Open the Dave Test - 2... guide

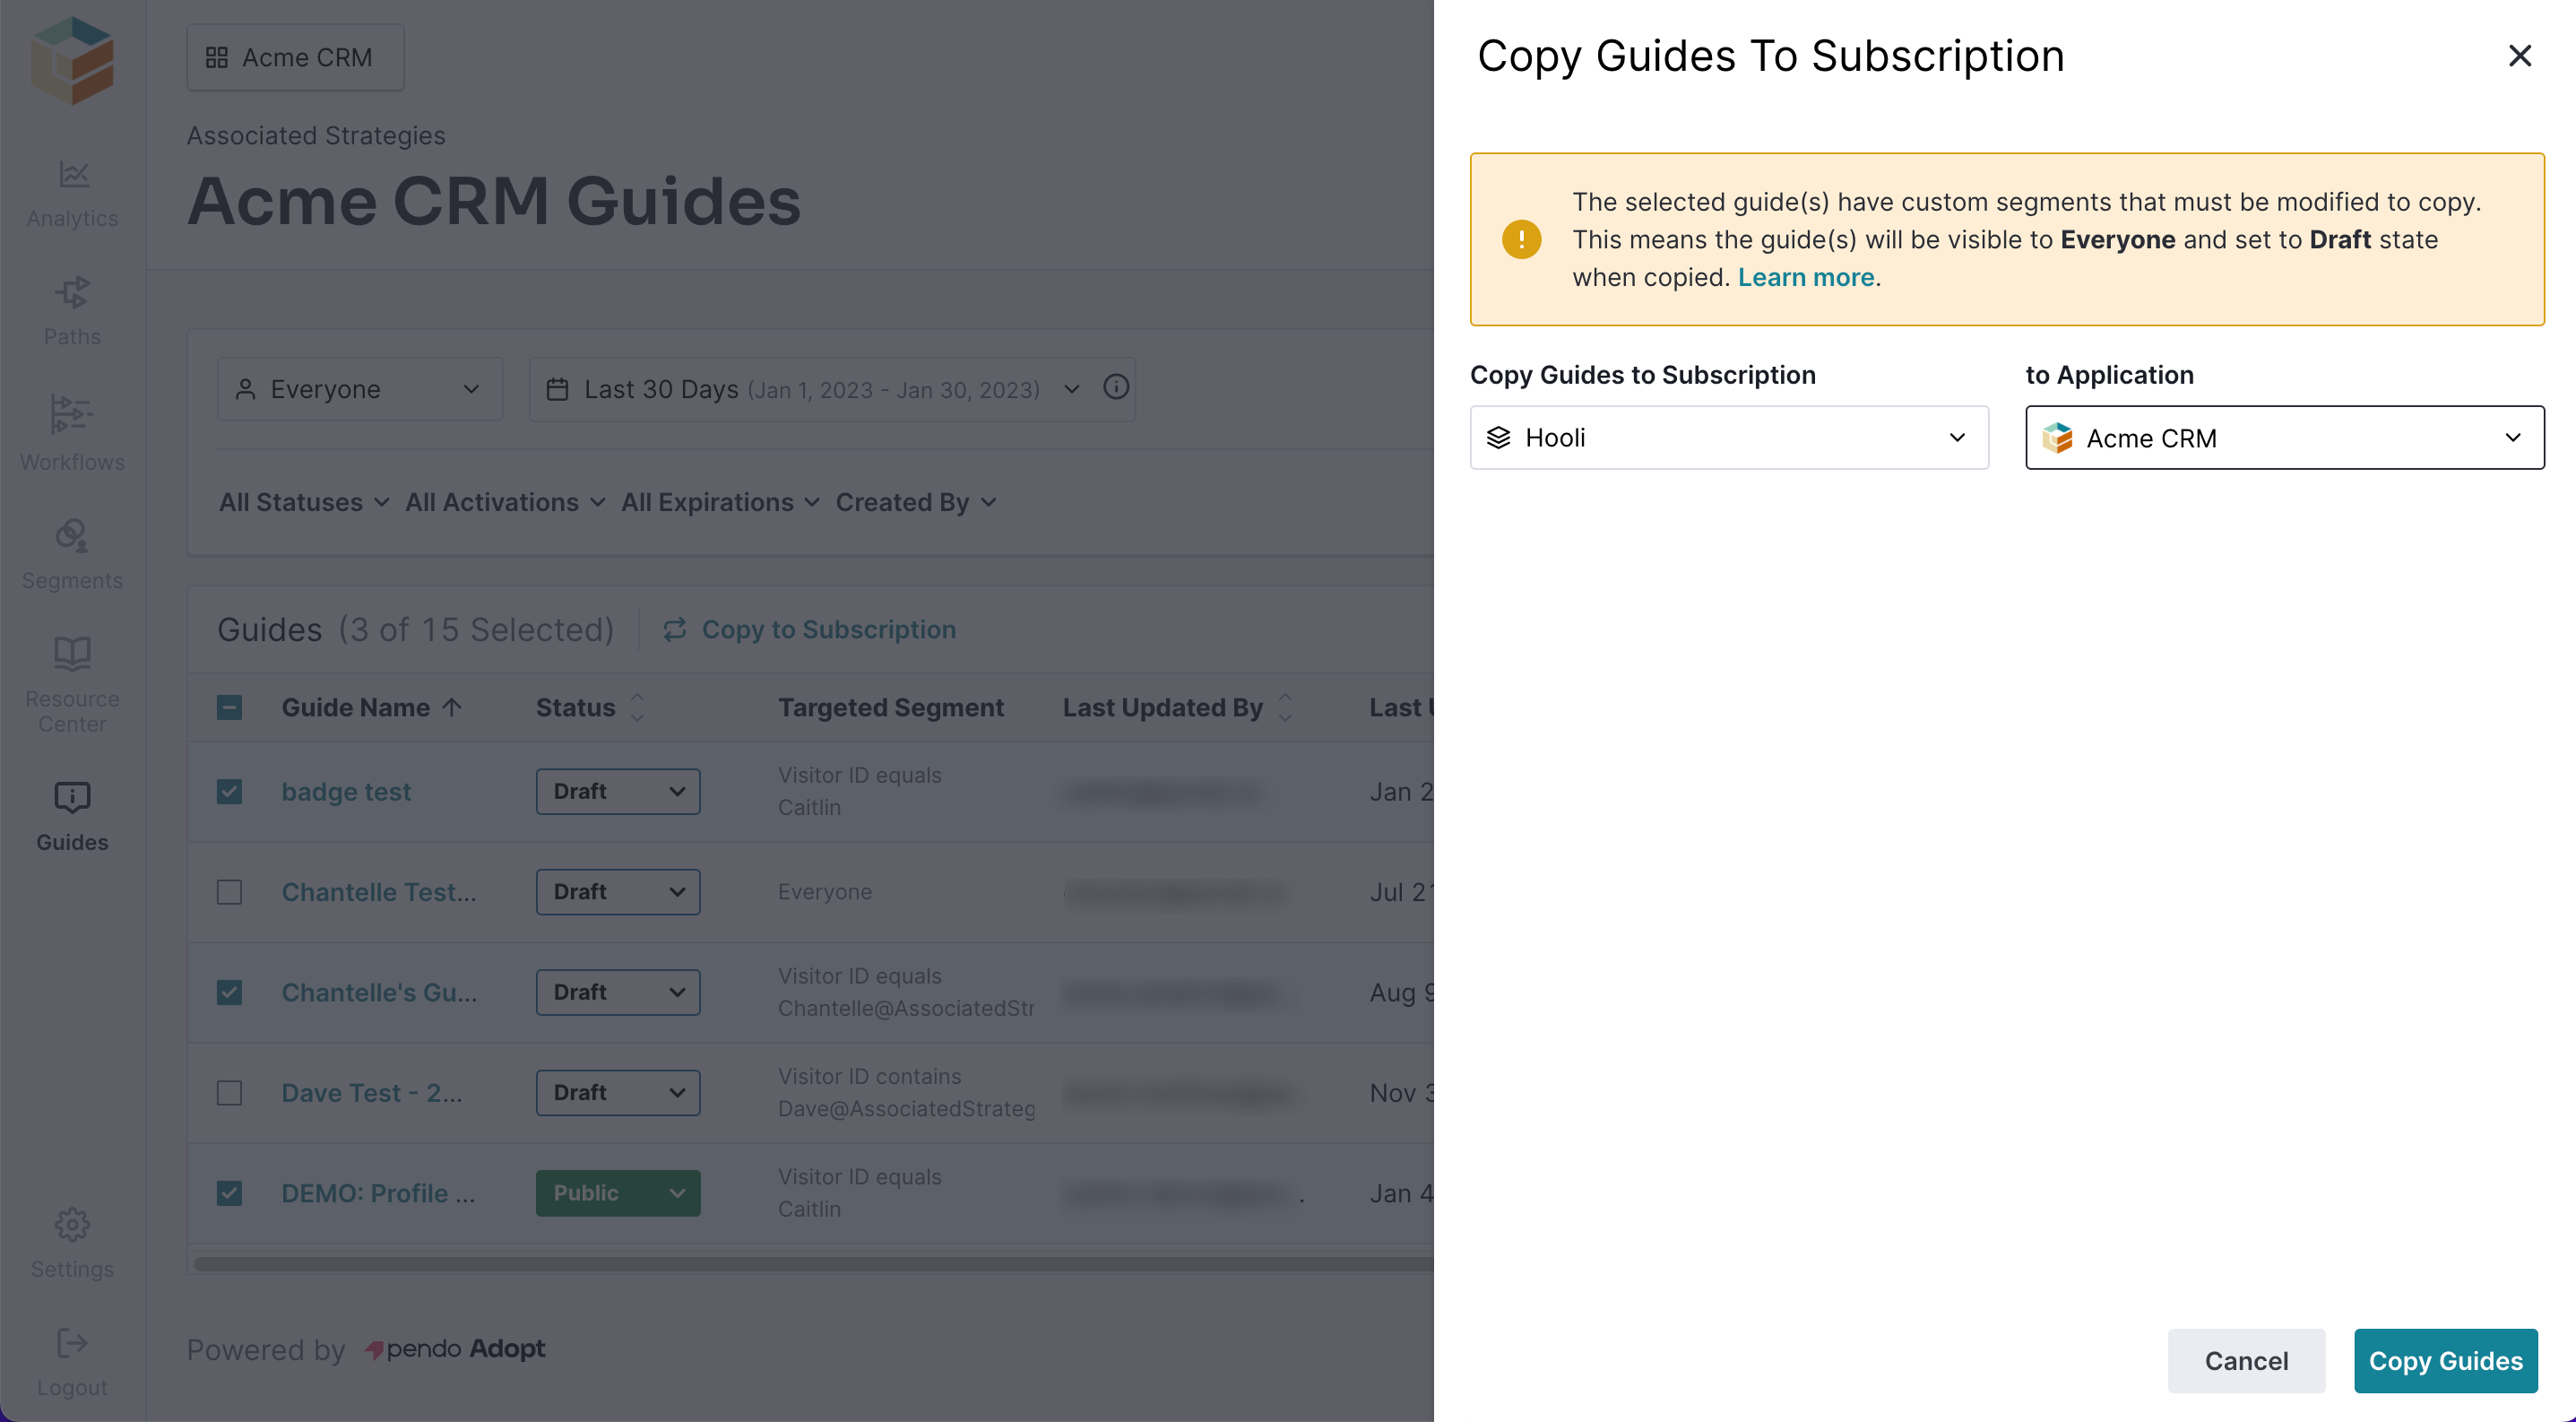(372, 1092)
